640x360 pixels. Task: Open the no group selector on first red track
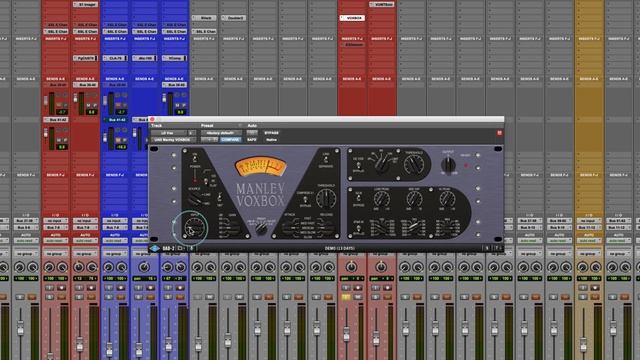(56, 254)
